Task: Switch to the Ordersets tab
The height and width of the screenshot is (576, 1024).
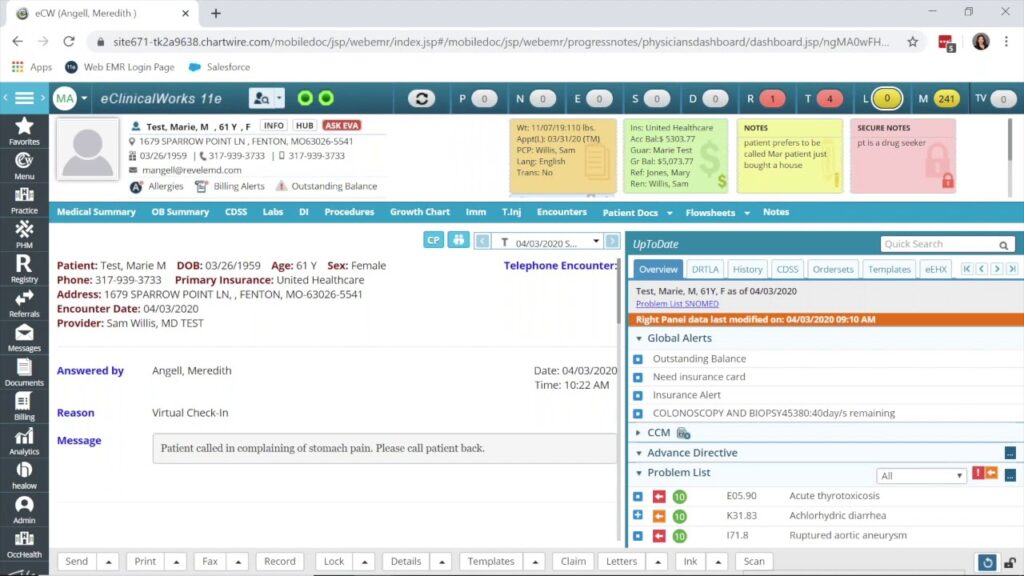Action: [x=833, y=269]
